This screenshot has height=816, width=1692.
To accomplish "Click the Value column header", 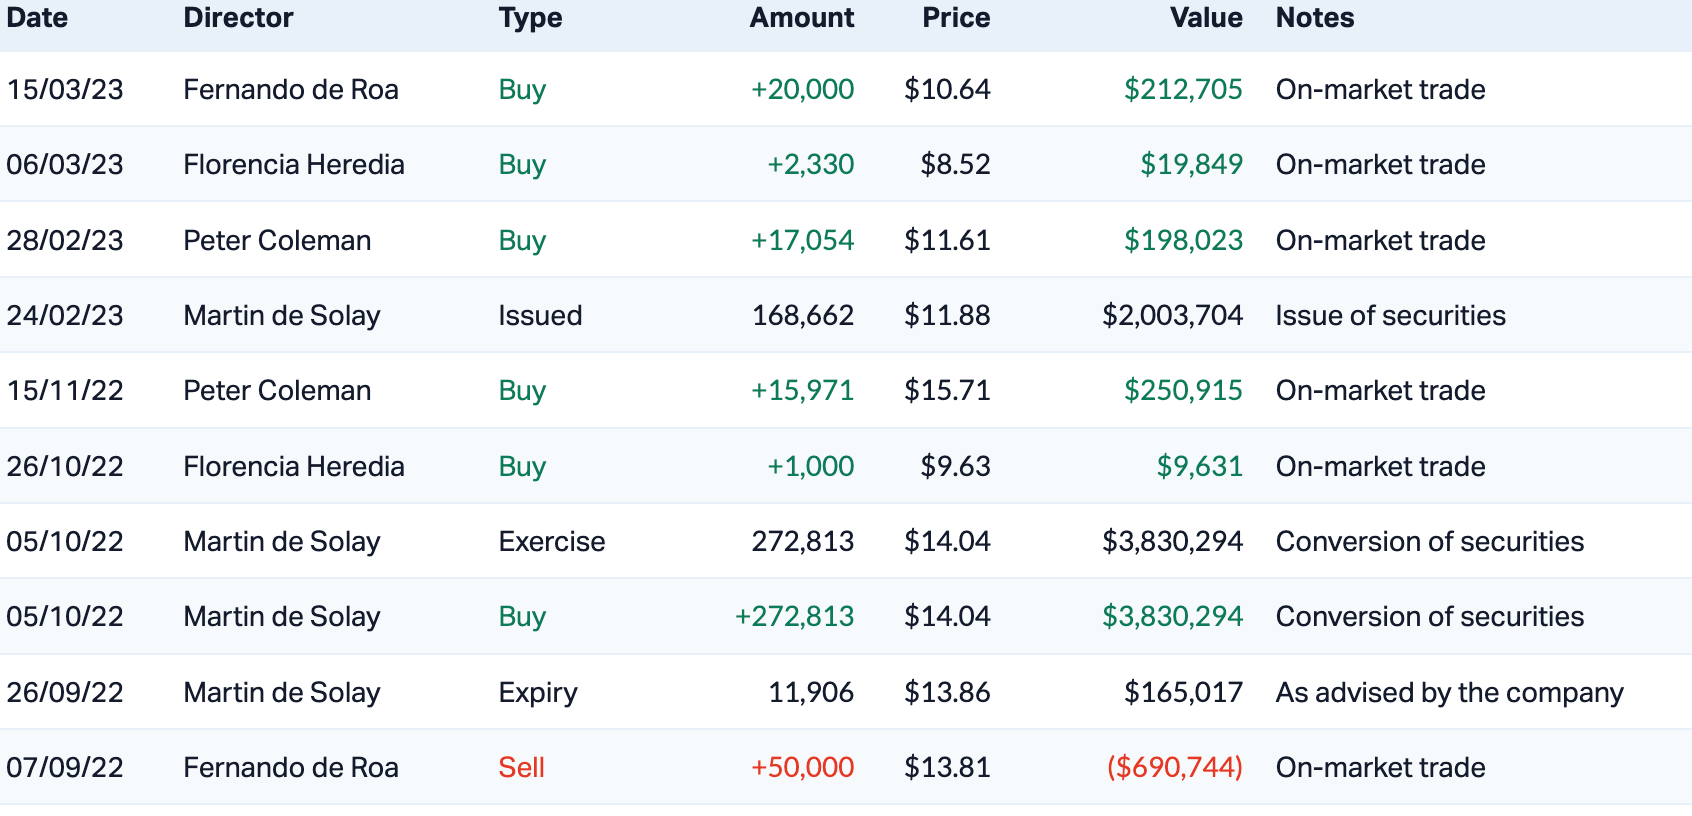I will pyautogui.click(x=1206, y=18).
